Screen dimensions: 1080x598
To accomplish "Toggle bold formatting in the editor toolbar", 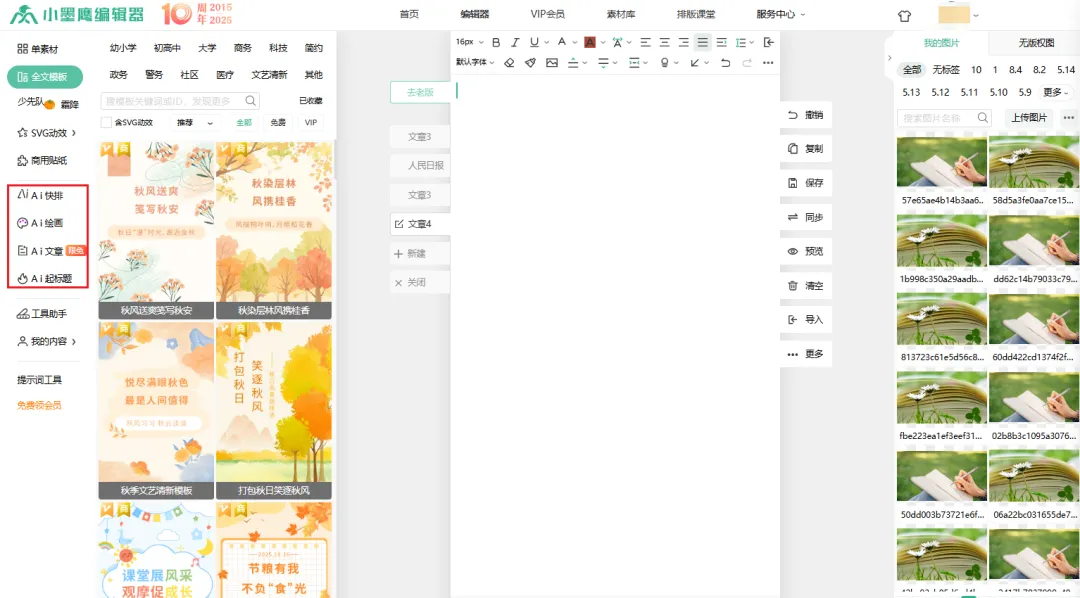I will point(497,42).
